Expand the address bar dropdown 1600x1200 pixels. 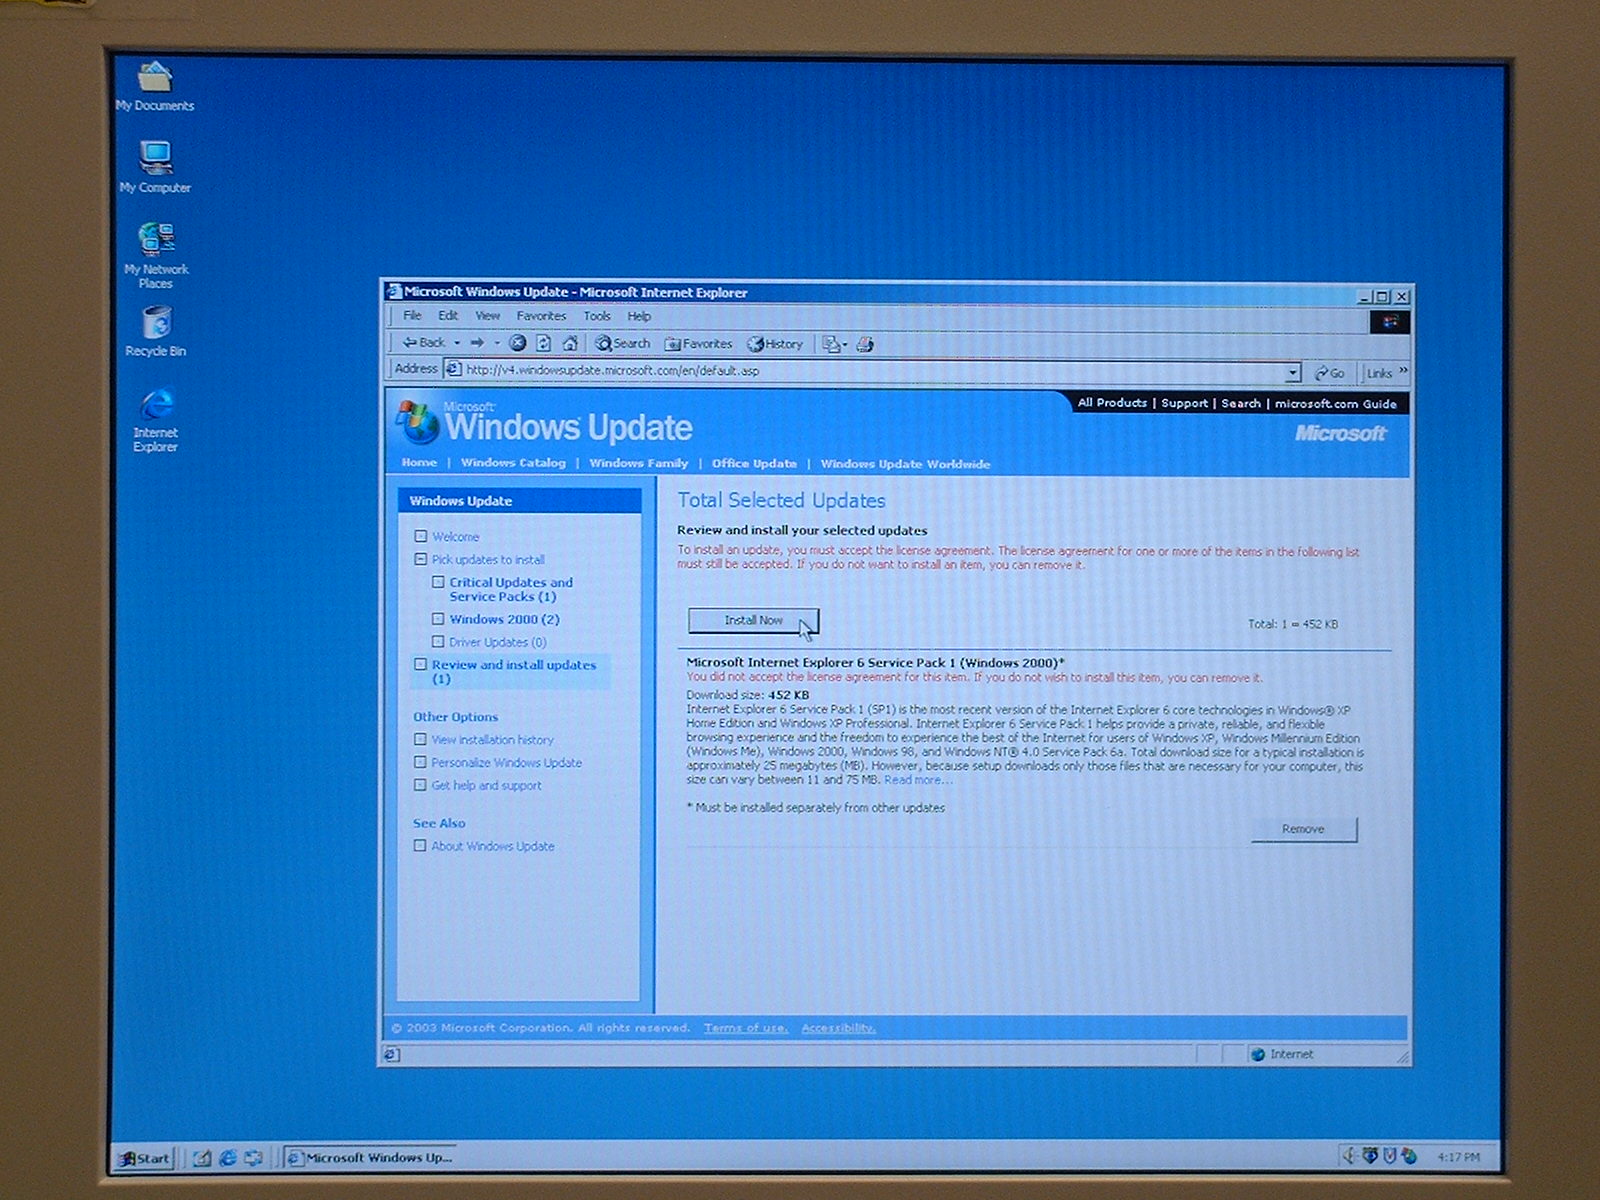[1292, 372]
